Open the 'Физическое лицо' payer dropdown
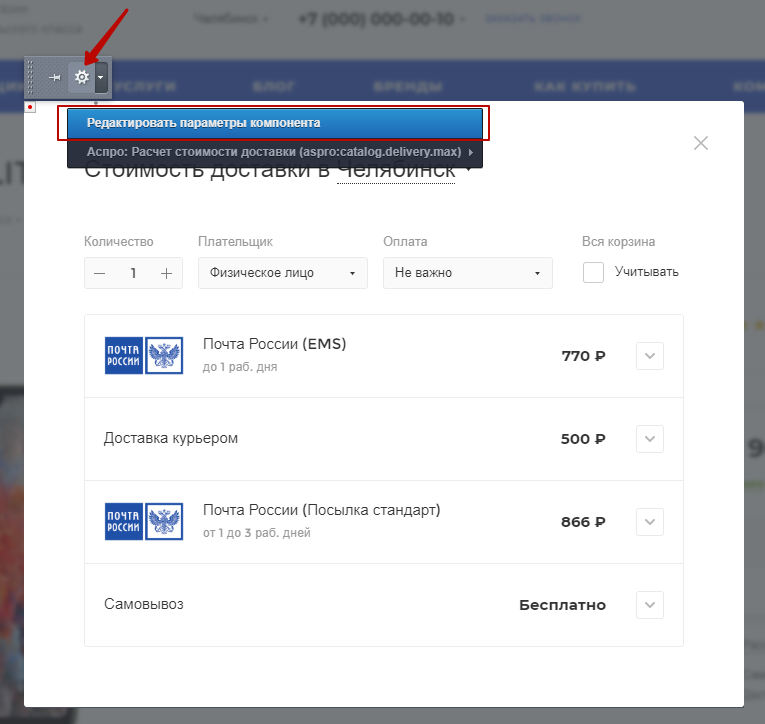 pos(282,273)
